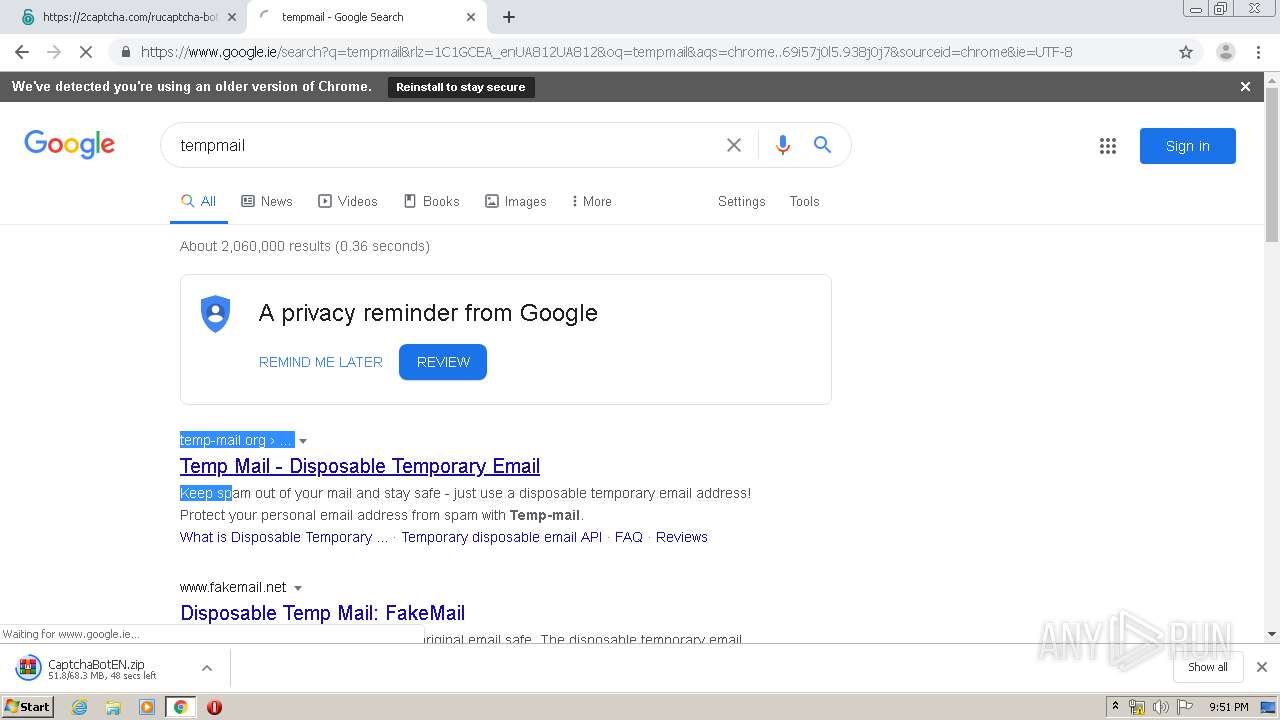1280x720 pixels.
Task: Open search Settings
Action: point(741,201)
